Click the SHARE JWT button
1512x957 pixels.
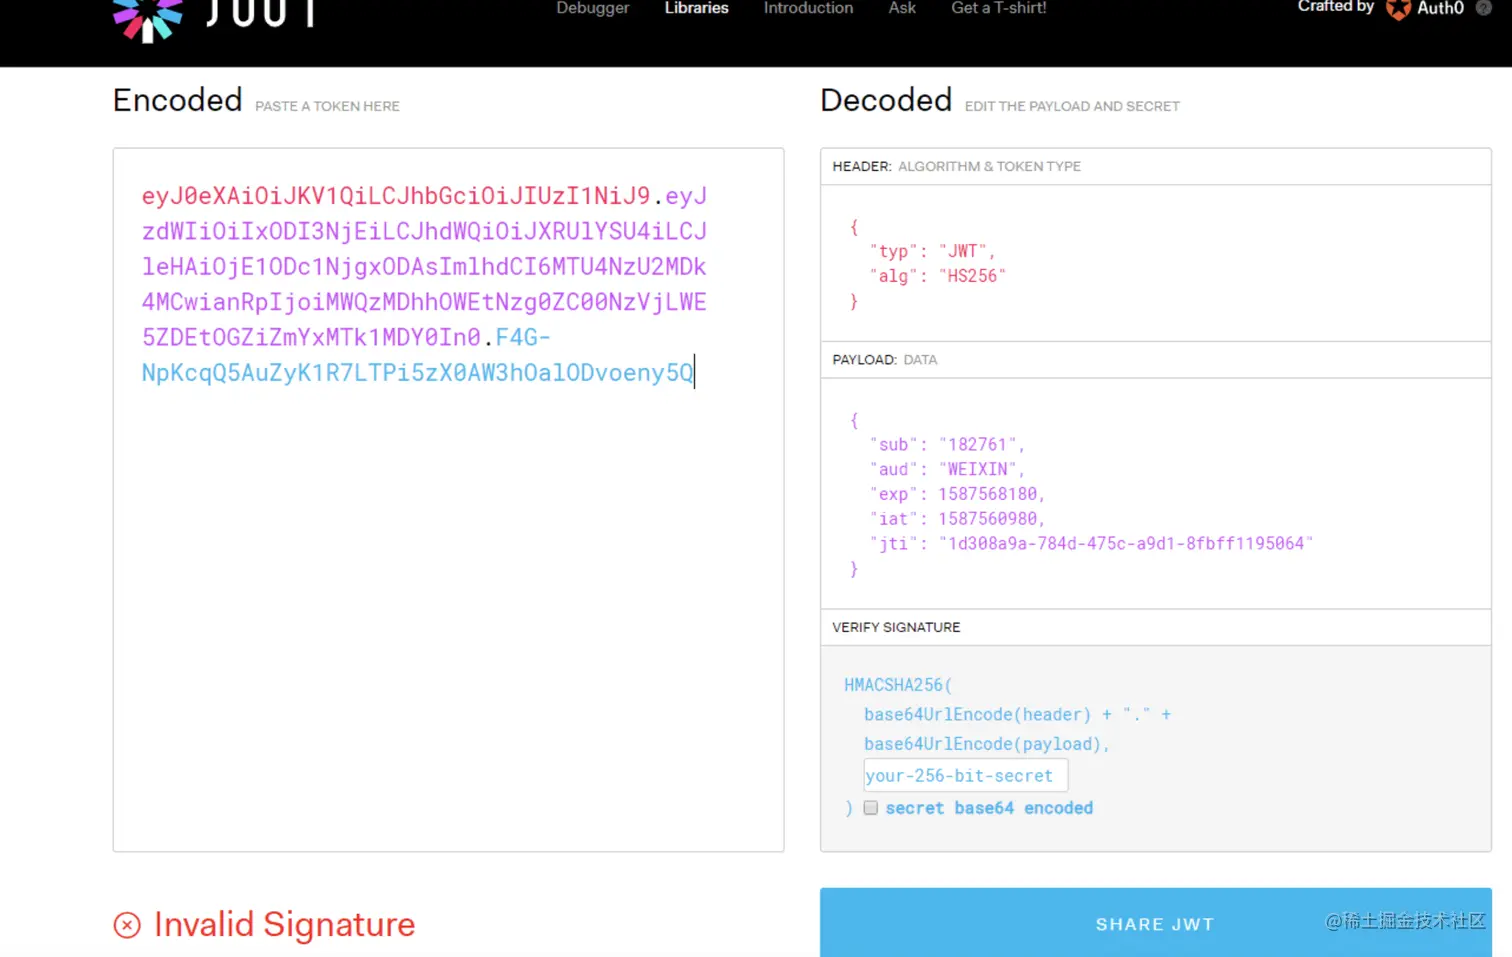coord(1155,923)
